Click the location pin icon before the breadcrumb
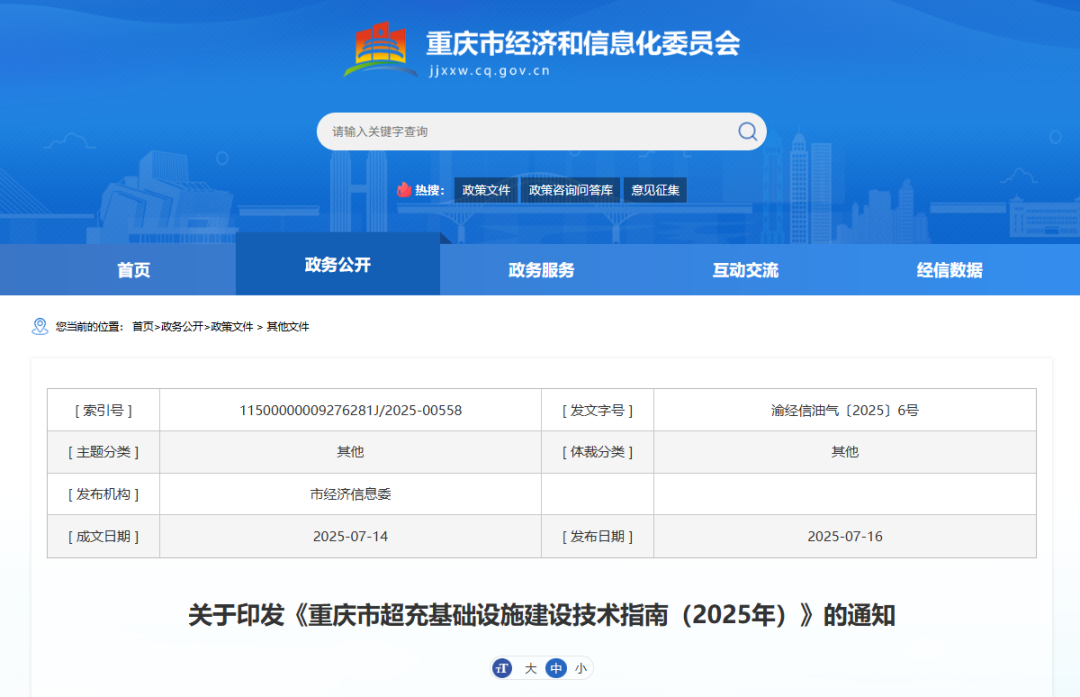1080x697 pixels. (38, 326)
